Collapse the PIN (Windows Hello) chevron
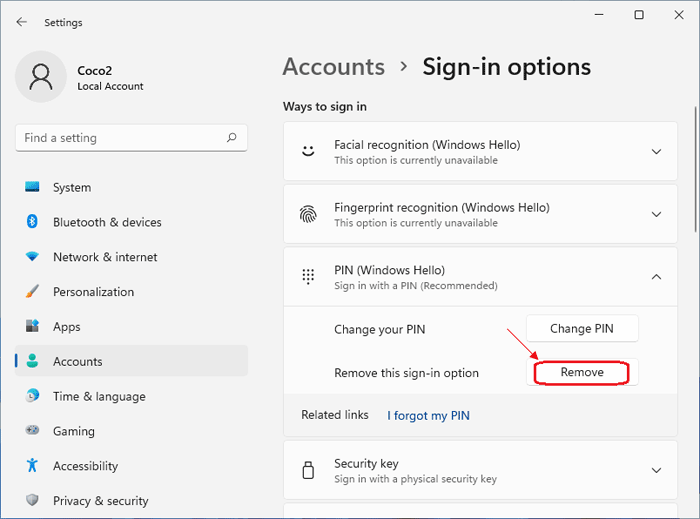The image size is (700, 519). [656, 277]
